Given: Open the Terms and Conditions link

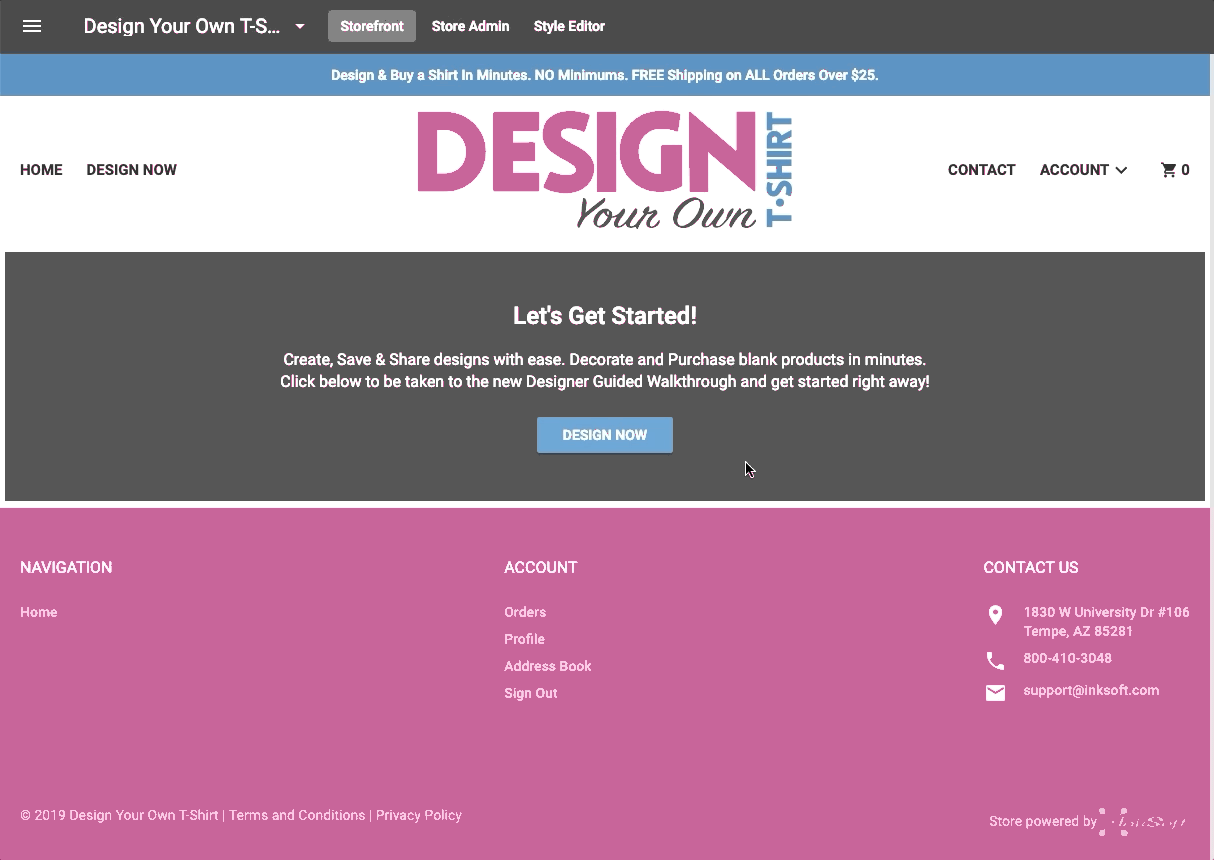Looking at the screenshot, I should pyautogui.click(x=296, y=815).
